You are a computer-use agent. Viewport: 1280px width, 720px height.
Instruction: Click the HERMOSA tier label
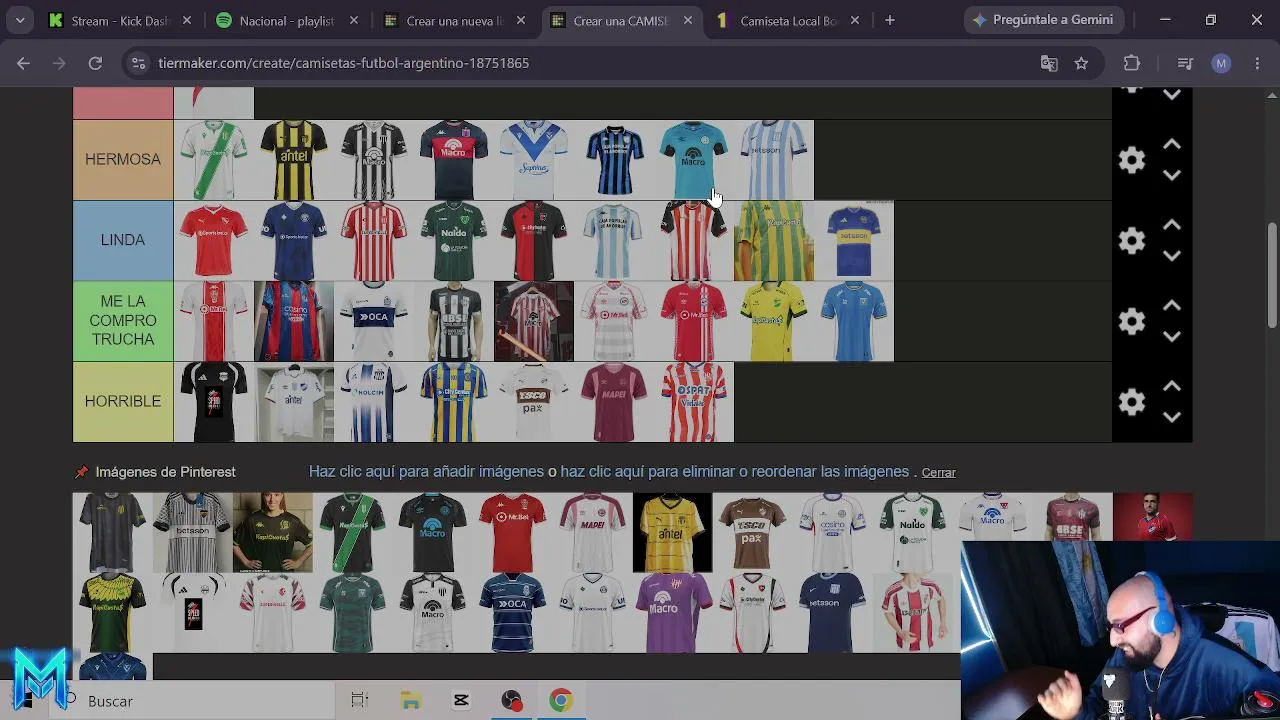click(123, 160)
